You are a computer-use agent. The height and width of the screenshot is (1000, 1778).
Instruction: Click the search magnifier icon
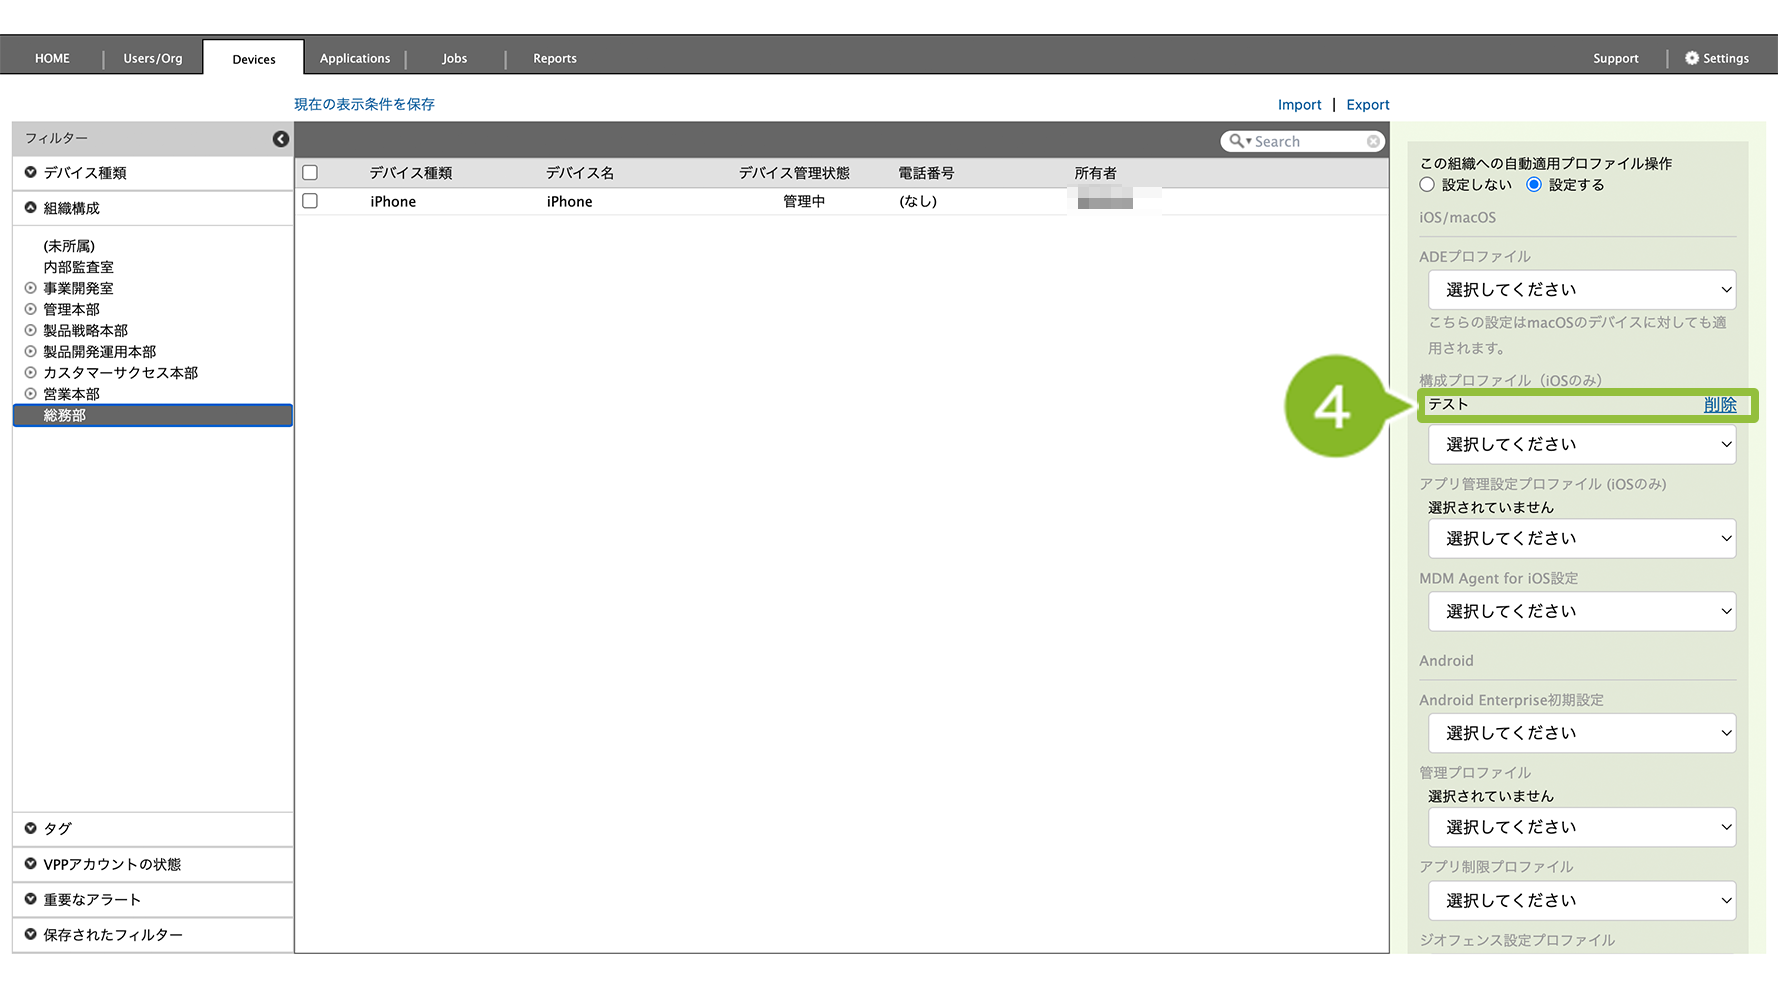pyautogui.click(x=1237, y=142)
